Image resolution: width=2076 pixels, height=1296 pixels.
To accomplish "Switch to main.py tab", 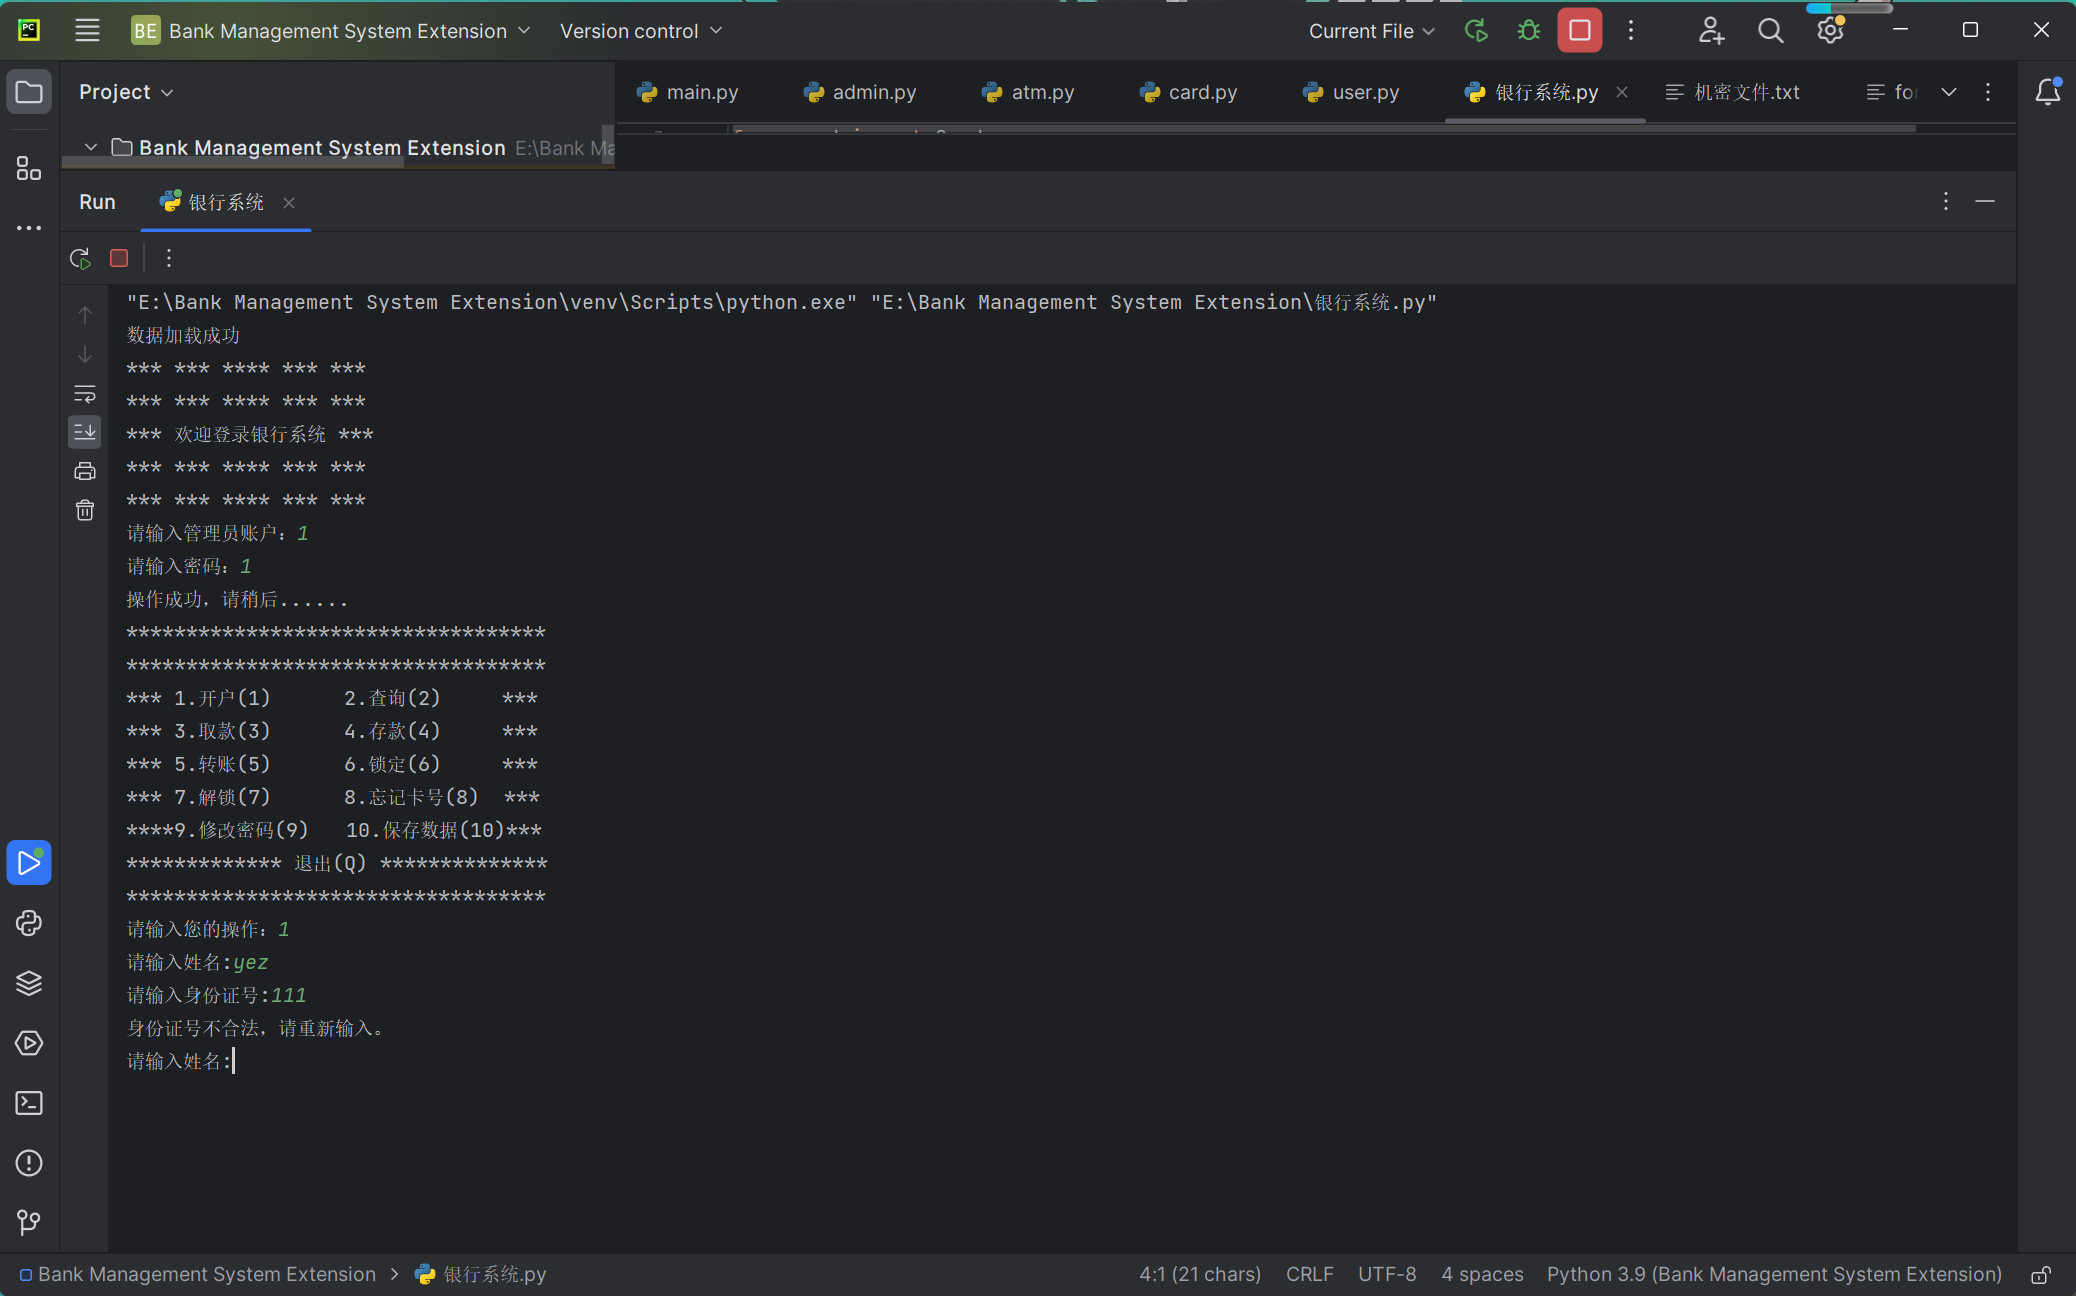I will click(x=688, y=92).
